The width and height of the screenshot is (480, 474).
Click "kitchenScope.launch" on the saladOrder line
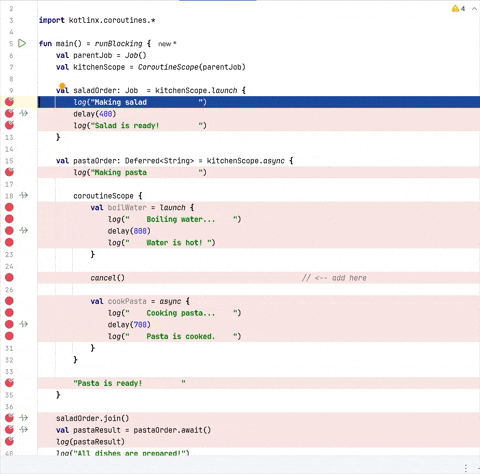(196, 90)
